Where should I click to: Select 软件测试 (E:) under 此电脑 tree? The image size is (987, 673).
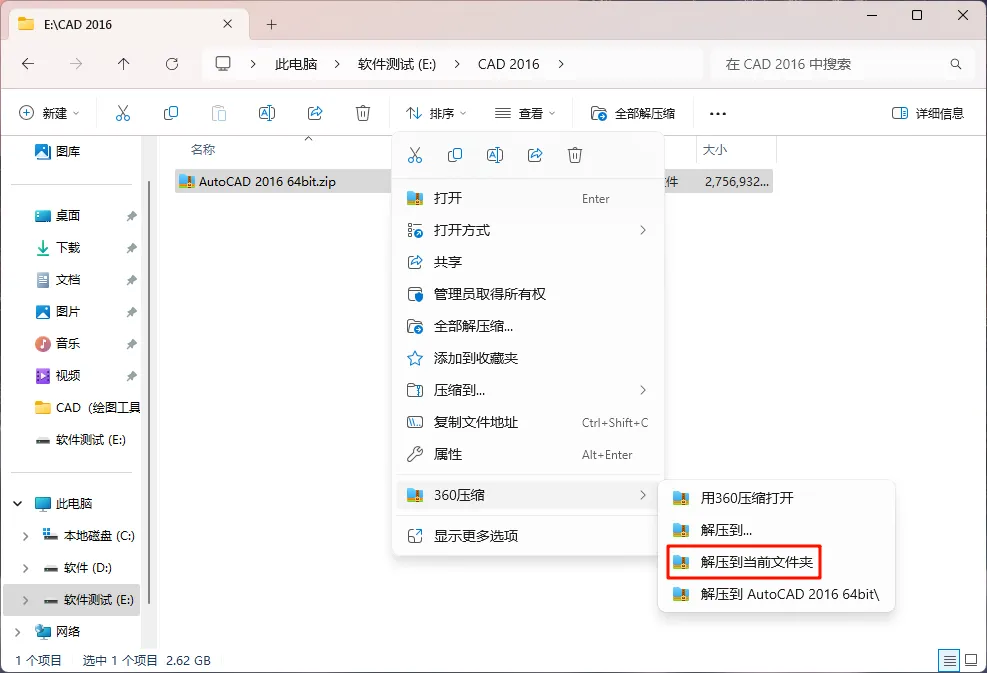(72, 600)
